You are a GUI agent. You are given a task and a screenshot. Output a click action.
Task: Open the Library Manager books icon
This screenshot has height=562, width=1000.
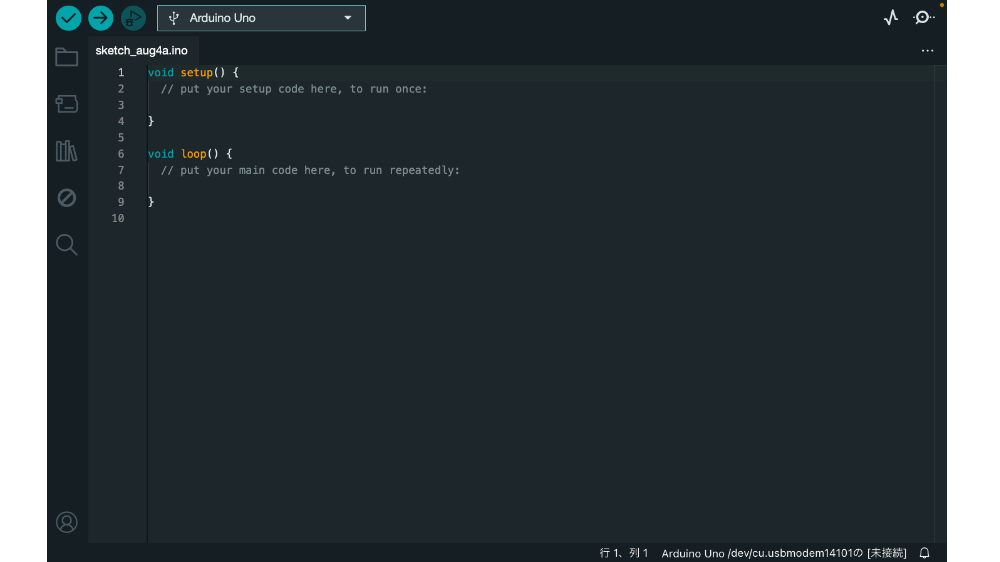pyautogui.click(x=67, y=151)
